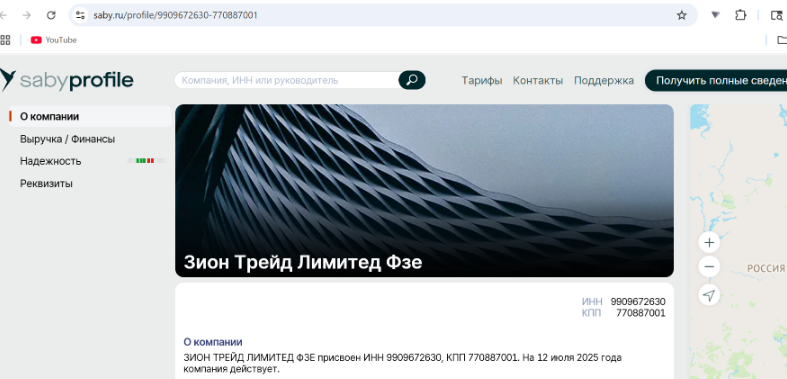Reload the page with the refresh icon

click(x=51, y=15)
